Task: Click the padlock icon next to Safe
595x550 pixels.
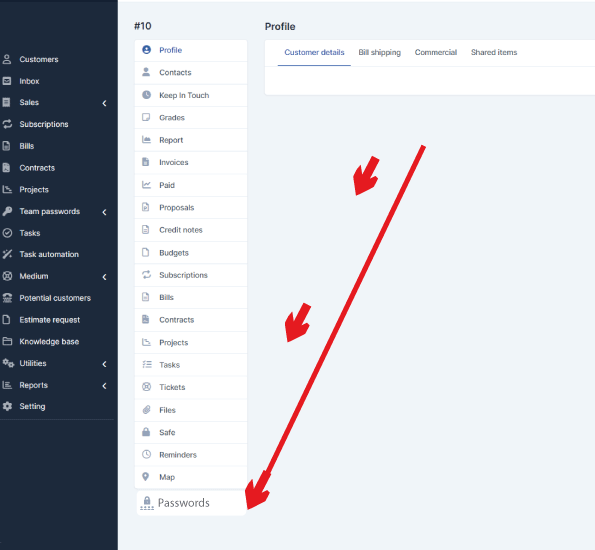Action: [x=146, y=432]
